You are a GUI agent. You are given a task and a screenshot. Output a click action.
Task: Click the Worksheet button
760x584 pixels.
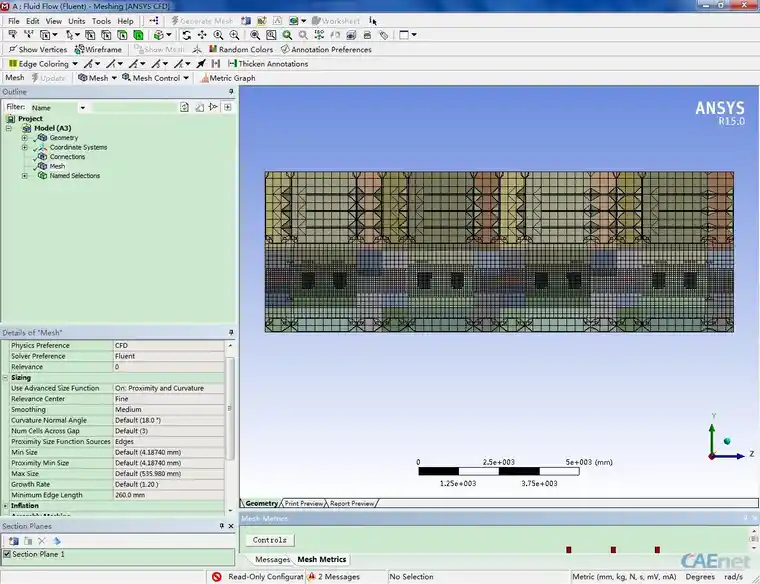tap(336, 21)
